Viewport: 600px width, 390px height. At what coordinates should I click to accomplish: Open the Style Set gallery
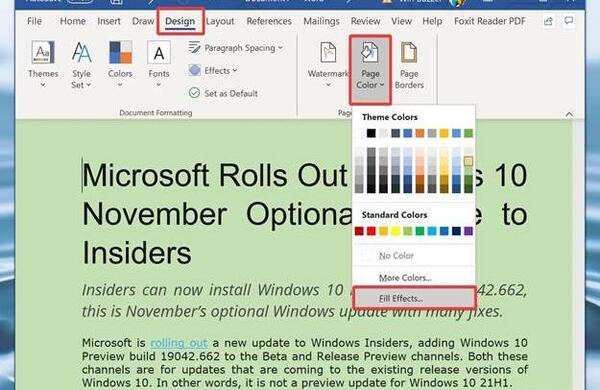tap(81, 64)
